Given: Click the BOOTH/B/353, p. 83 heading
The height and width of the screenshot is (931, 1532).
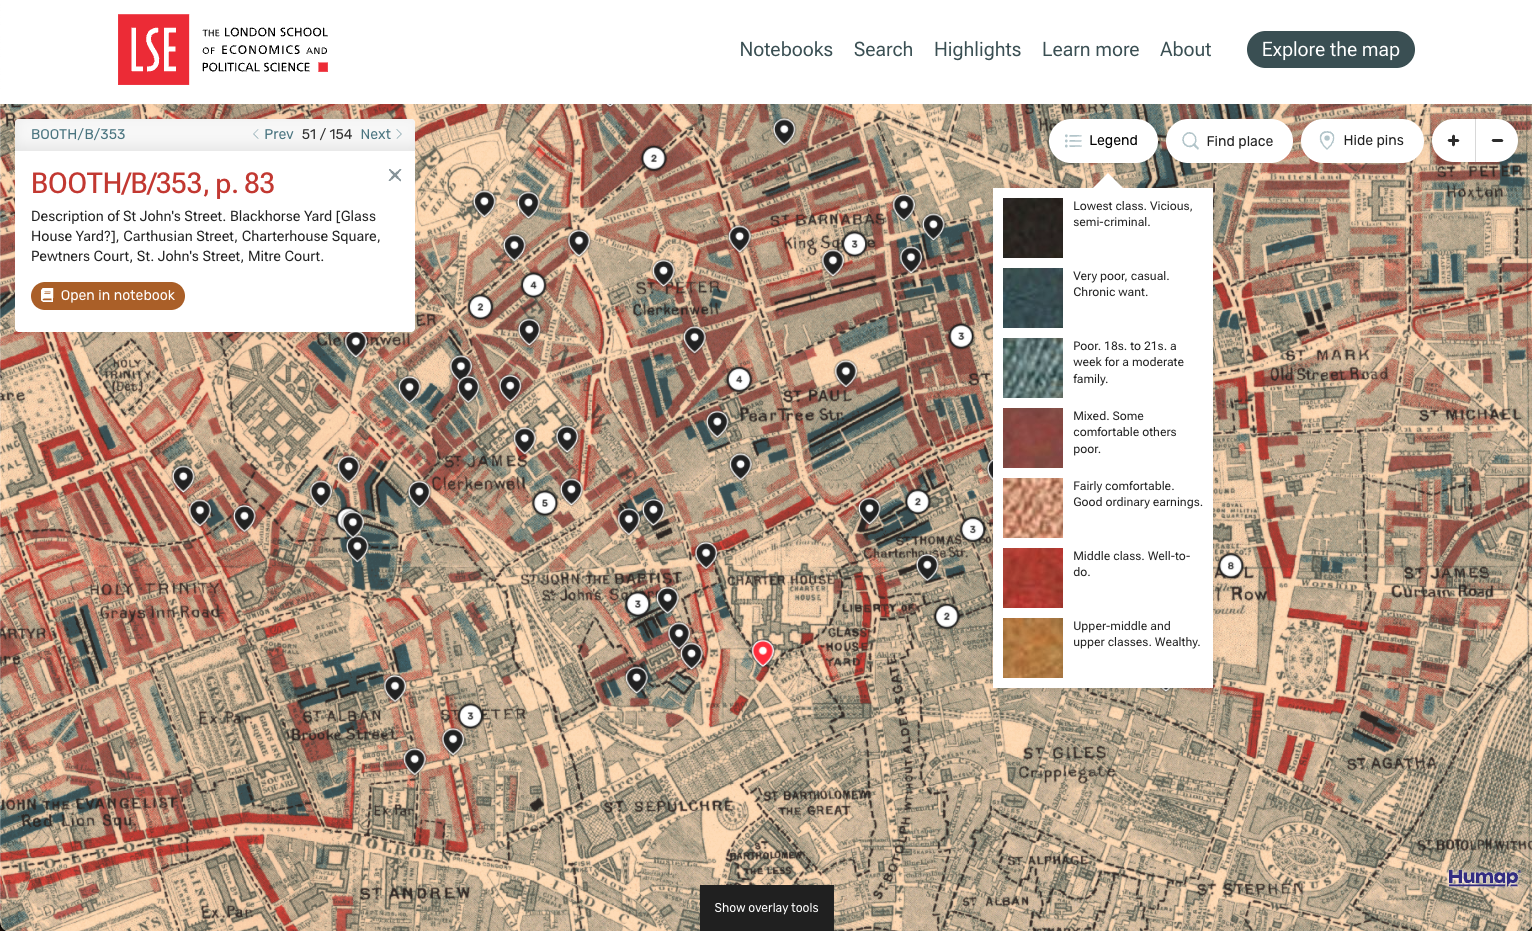Looking at the screenshot, I should coord(153,183).
